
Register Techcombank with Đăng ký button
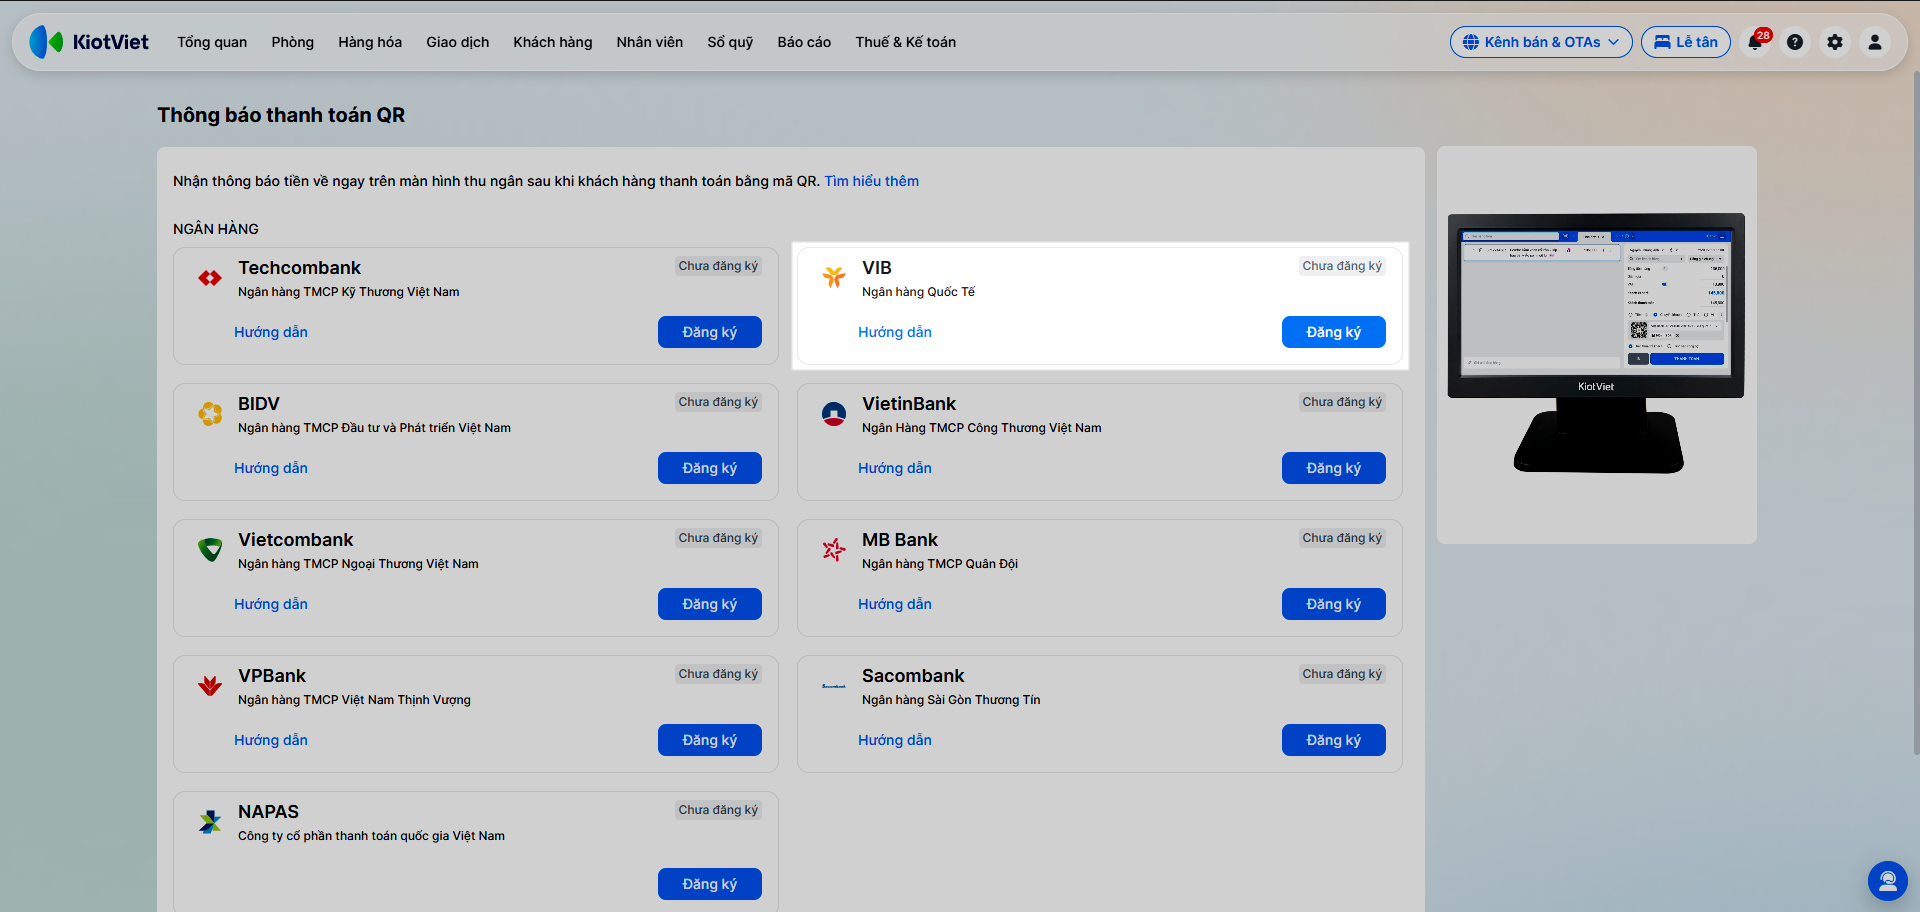tap(710, 332)
